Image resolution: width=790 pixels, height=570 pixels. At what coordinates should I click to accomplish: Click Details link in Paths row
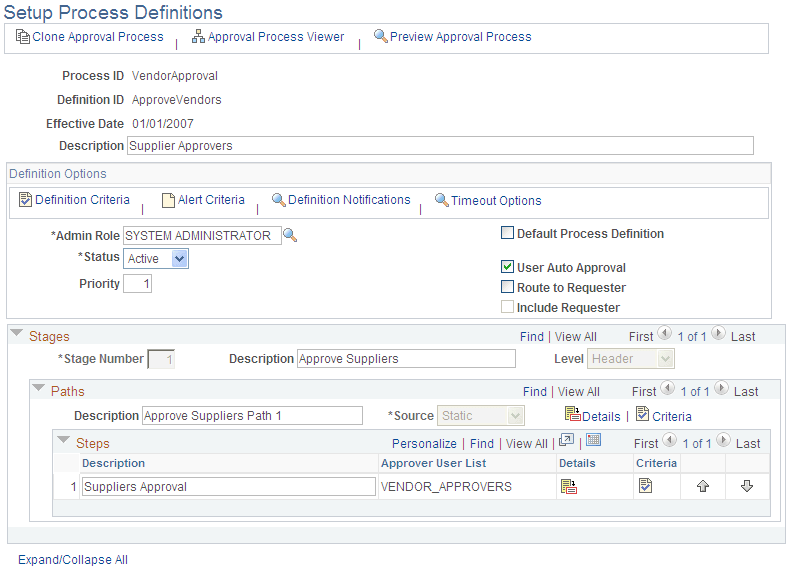pos(601,417)
